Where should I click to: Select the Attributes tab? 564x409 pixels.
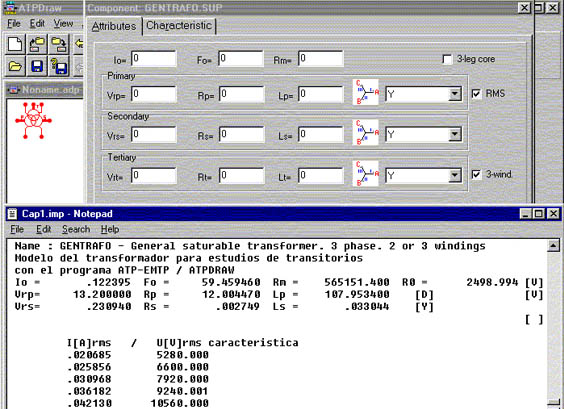click(x=114, y=26)
